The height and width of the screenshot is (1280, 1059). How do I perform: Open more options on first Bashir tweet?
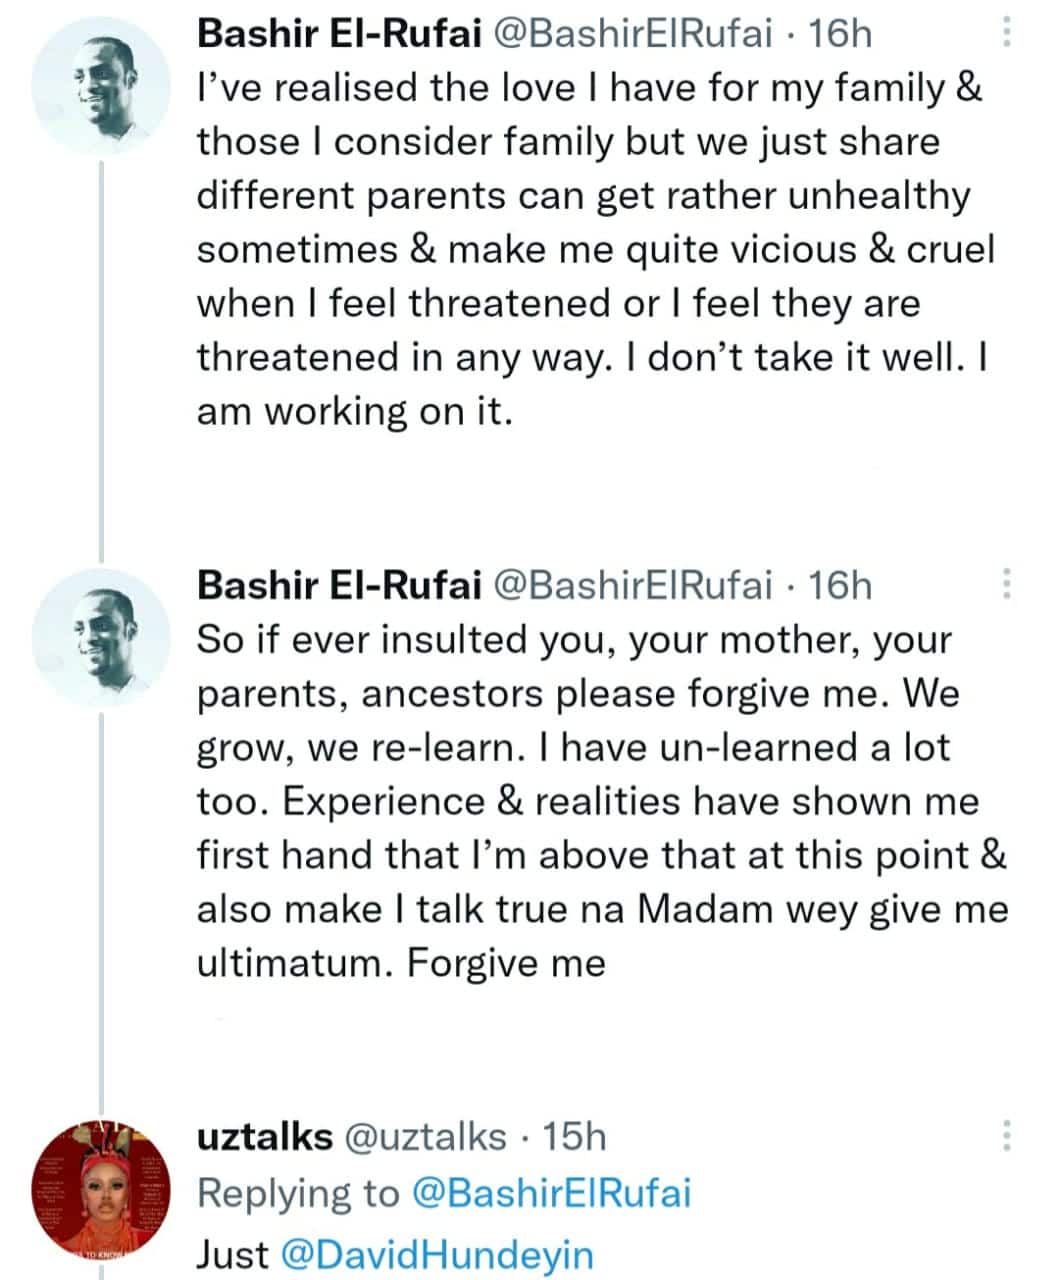1006,35
